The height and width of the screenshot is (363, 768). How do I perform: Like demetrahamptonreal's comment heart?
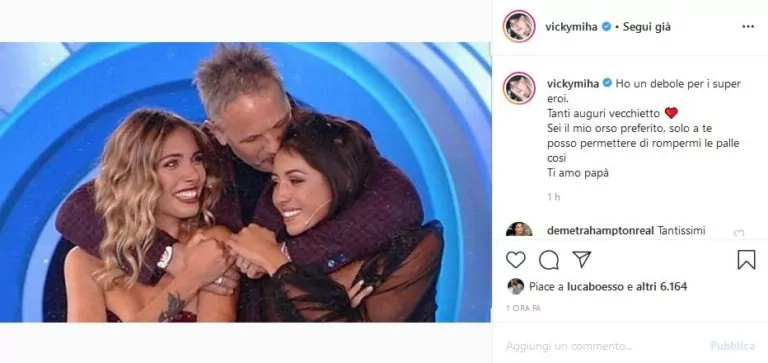tap(739, 233)
